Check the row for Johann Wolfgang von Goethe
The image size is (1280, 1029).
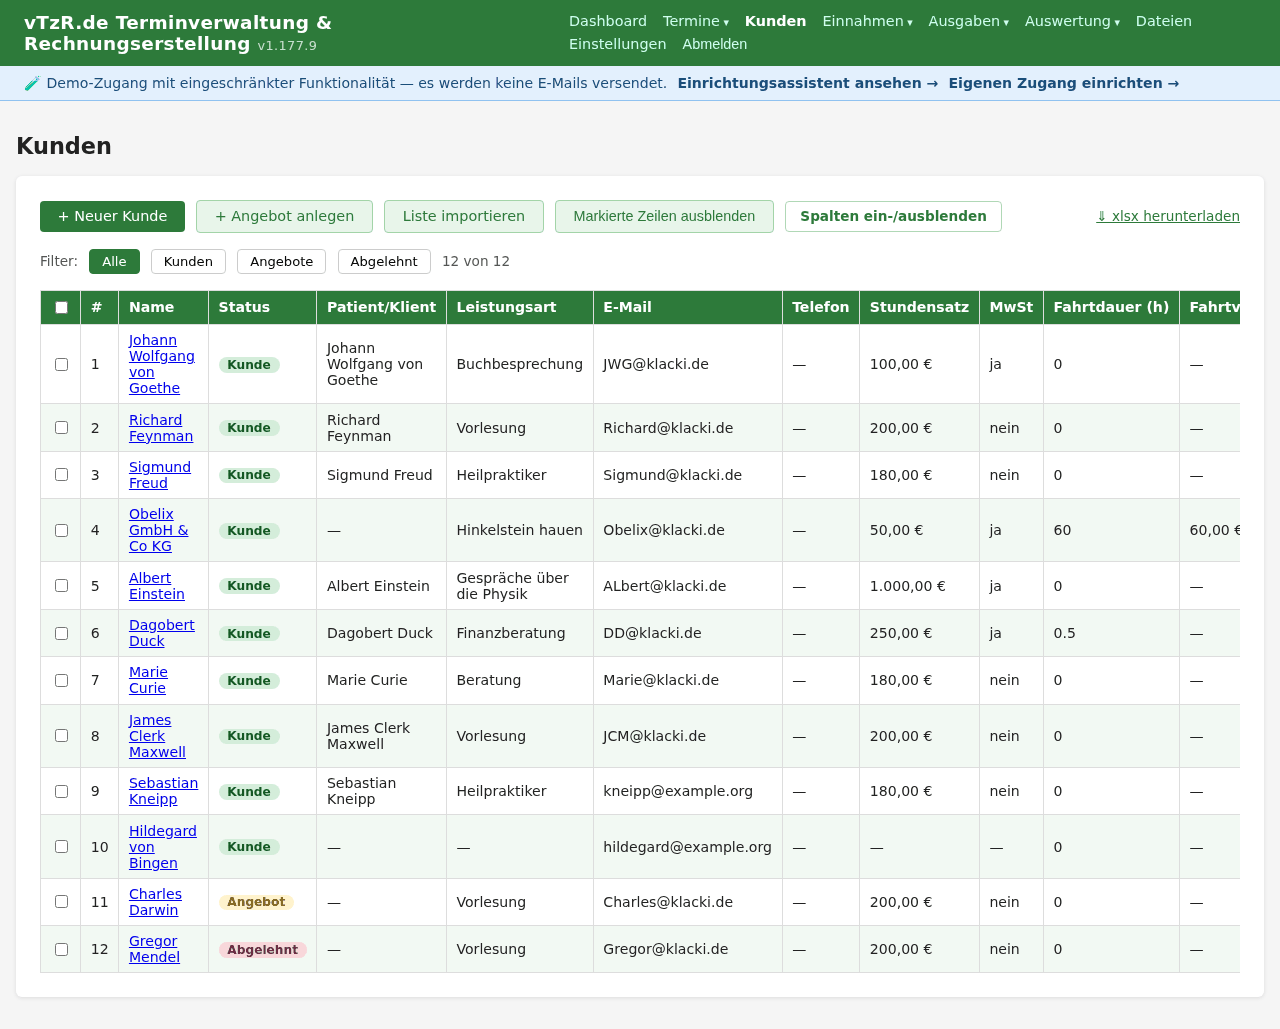pyautogui.click(x=61, y=364)
